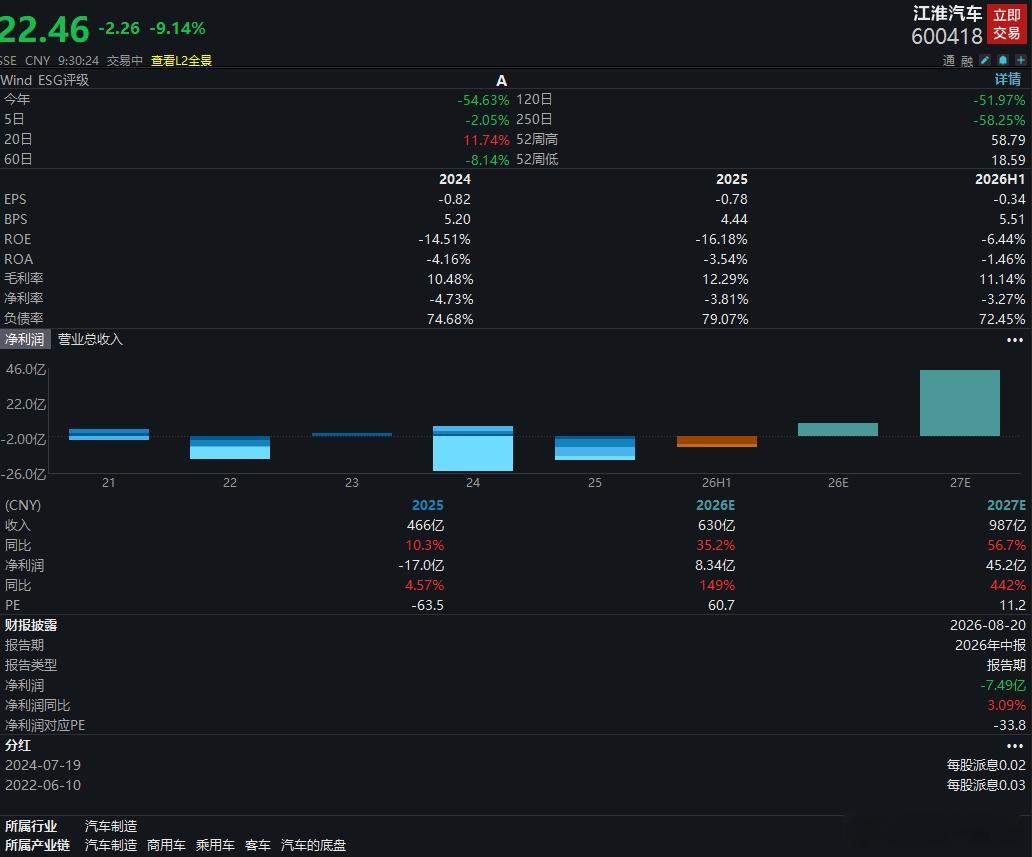Click the 乘用车 industry chain tag
The width and height of the screenshot is (1032, 857).
[215, 845]
